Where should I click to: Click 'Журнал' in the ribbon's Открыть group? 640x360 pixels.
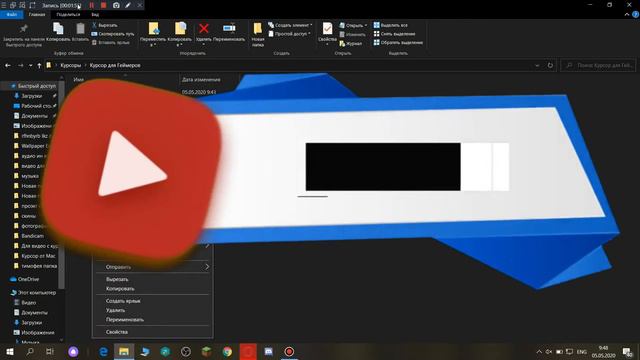click(351, 43)
